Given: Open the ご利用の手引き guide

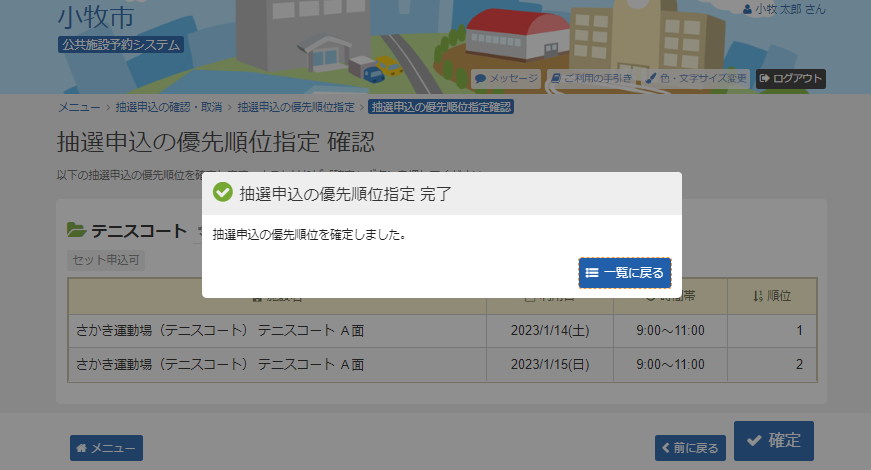Looking at the screenshot, I should 592,78.
